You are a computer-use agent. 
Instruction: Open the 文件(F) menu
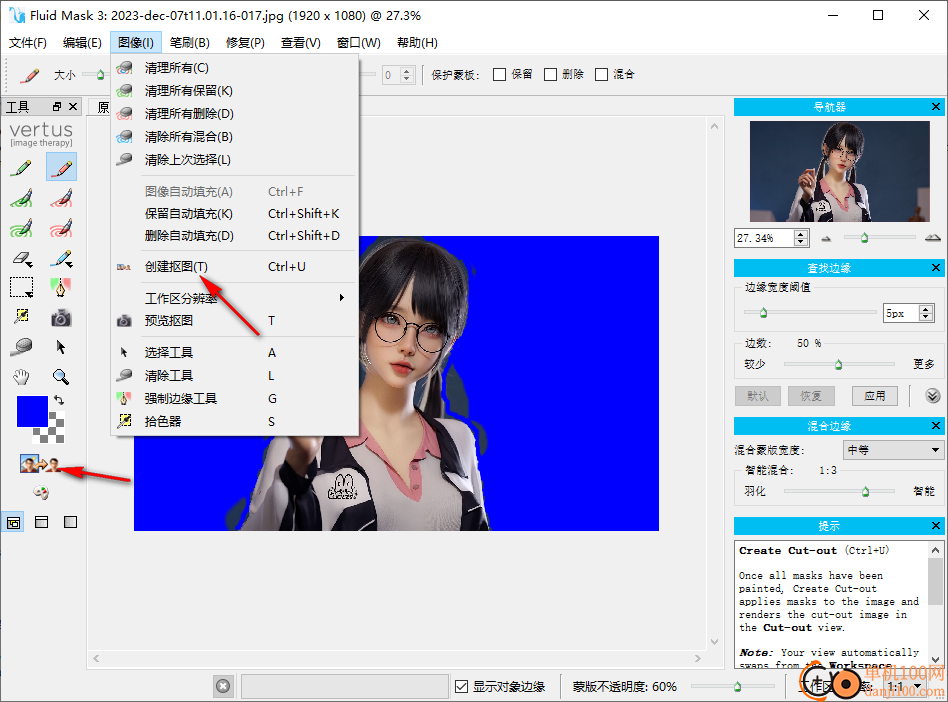[x=28, y=42]
